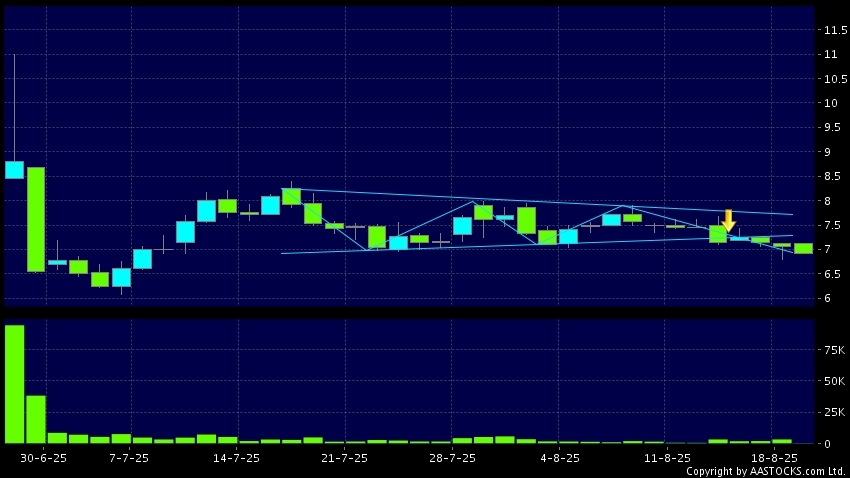
Task: Select the 7-7-25 date label
Action: coord(129,458)
